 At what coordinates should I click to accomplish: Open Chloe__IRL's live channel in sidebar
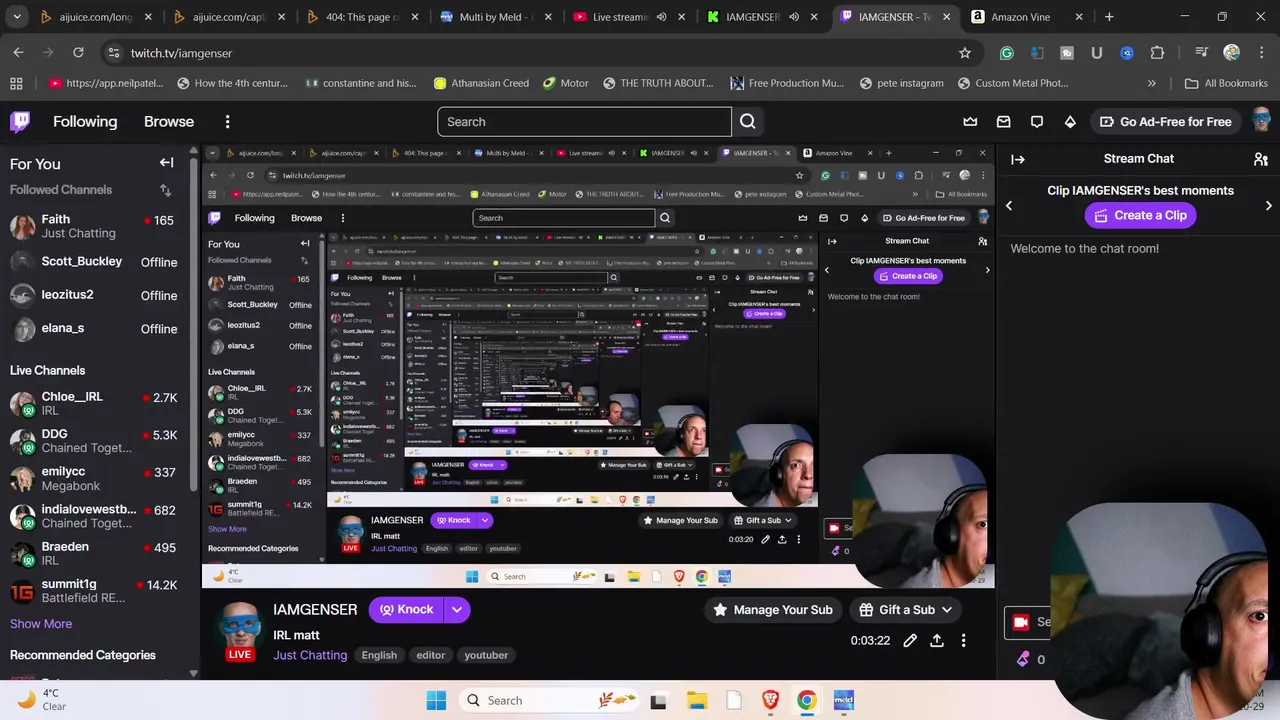93,404
